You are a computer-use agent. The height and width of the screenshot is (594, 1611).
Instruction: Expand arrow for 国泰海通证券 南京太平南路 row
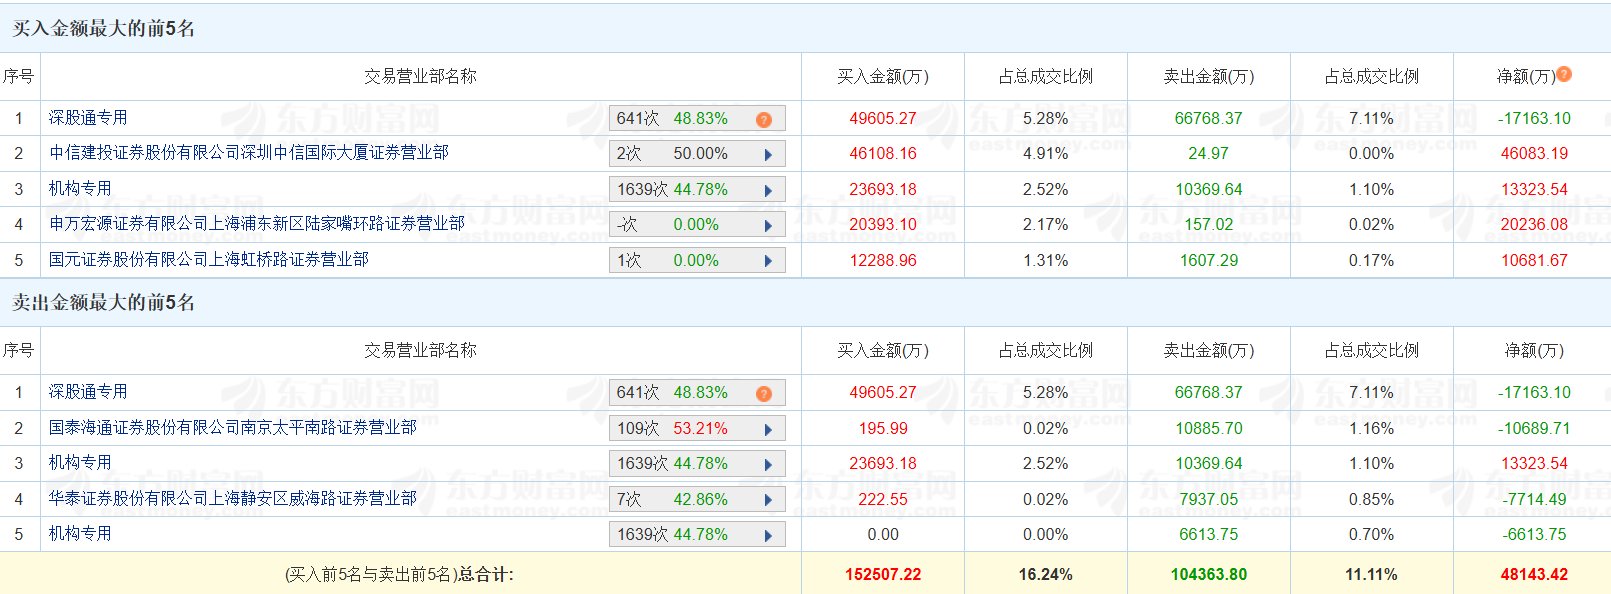pyautogui.click(x=768, y=429)
